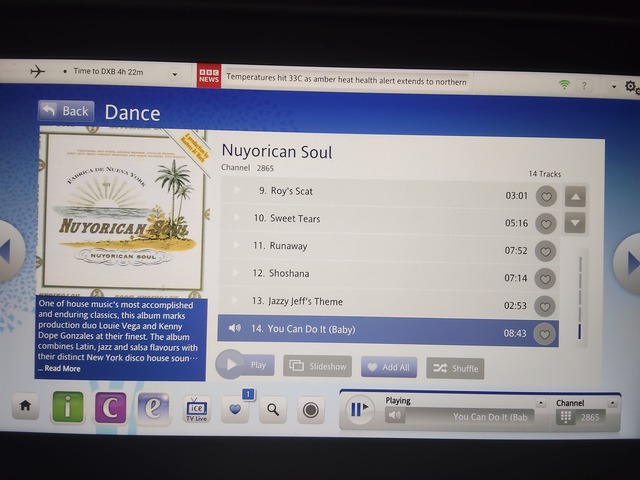The width and height of the screenshot is (640, 480).
Task: Open the help question mark icon
Action: coord(584,86)
